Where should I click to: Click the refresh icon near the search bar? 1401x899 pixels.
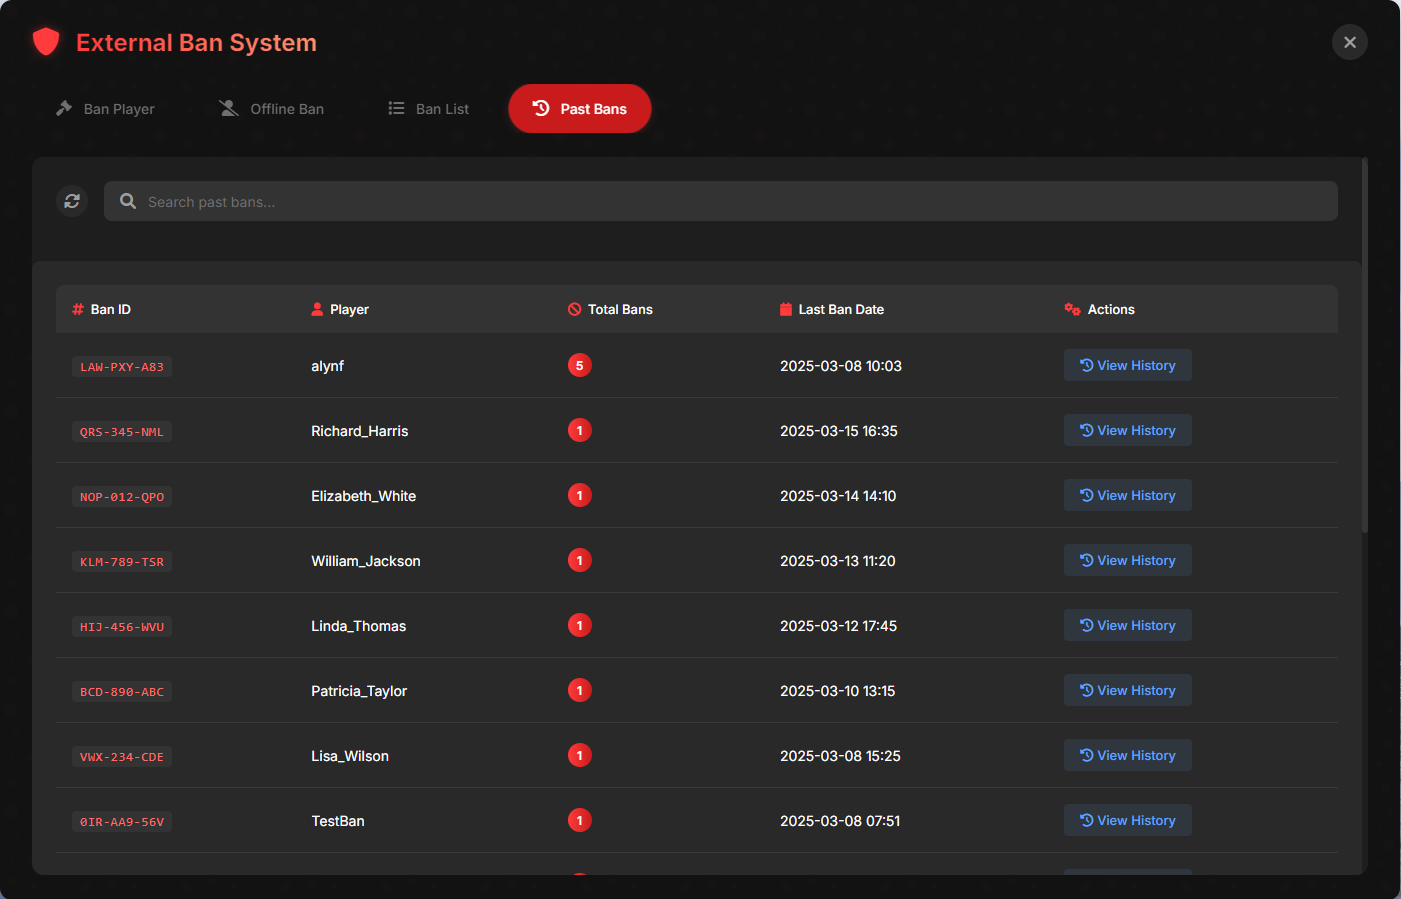point(71,200)
